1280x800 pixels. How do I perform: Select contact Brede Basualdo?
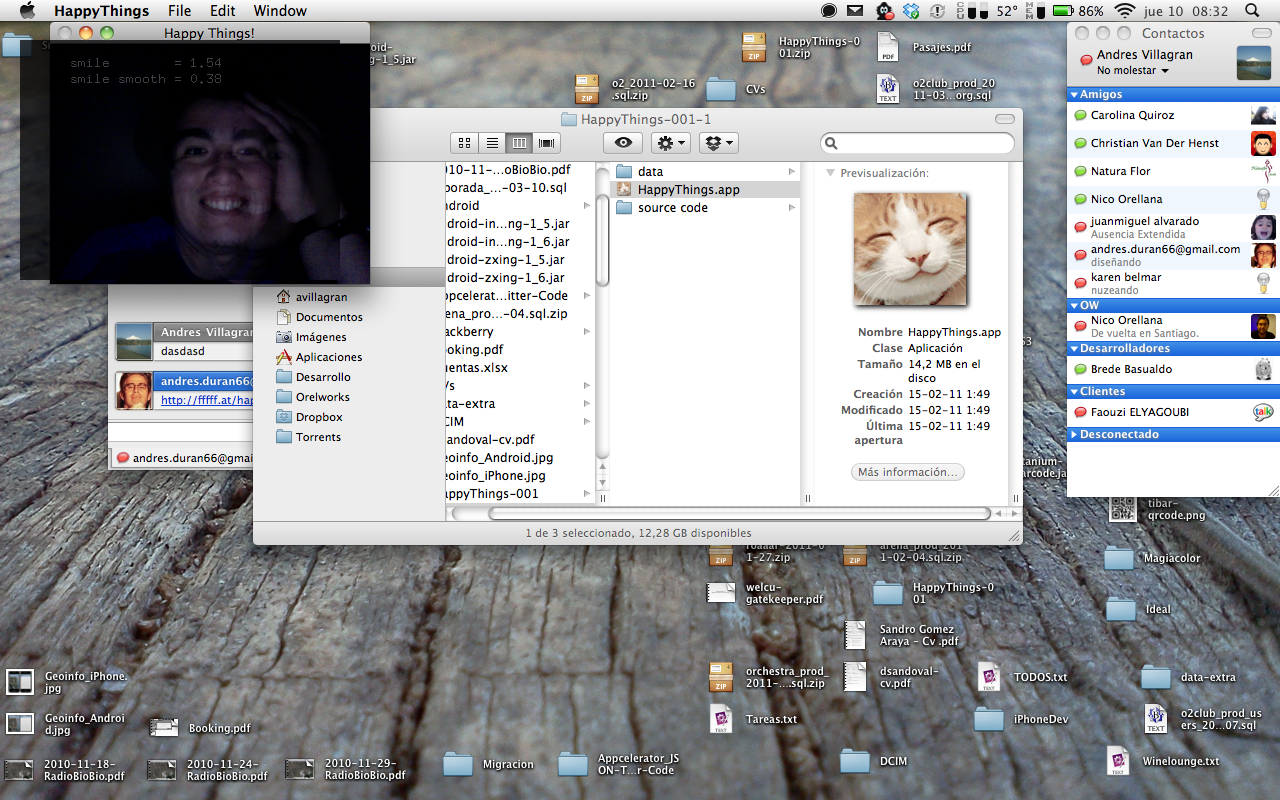(1173, 369)
